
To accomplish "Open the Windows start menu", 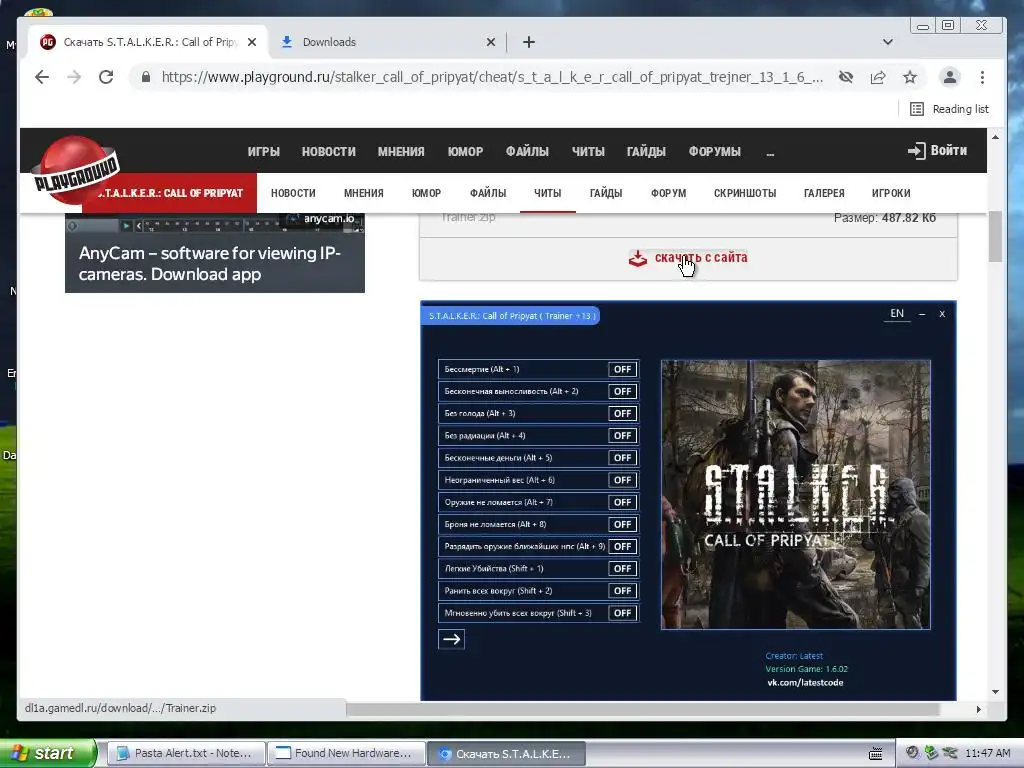I will point(47,754).
